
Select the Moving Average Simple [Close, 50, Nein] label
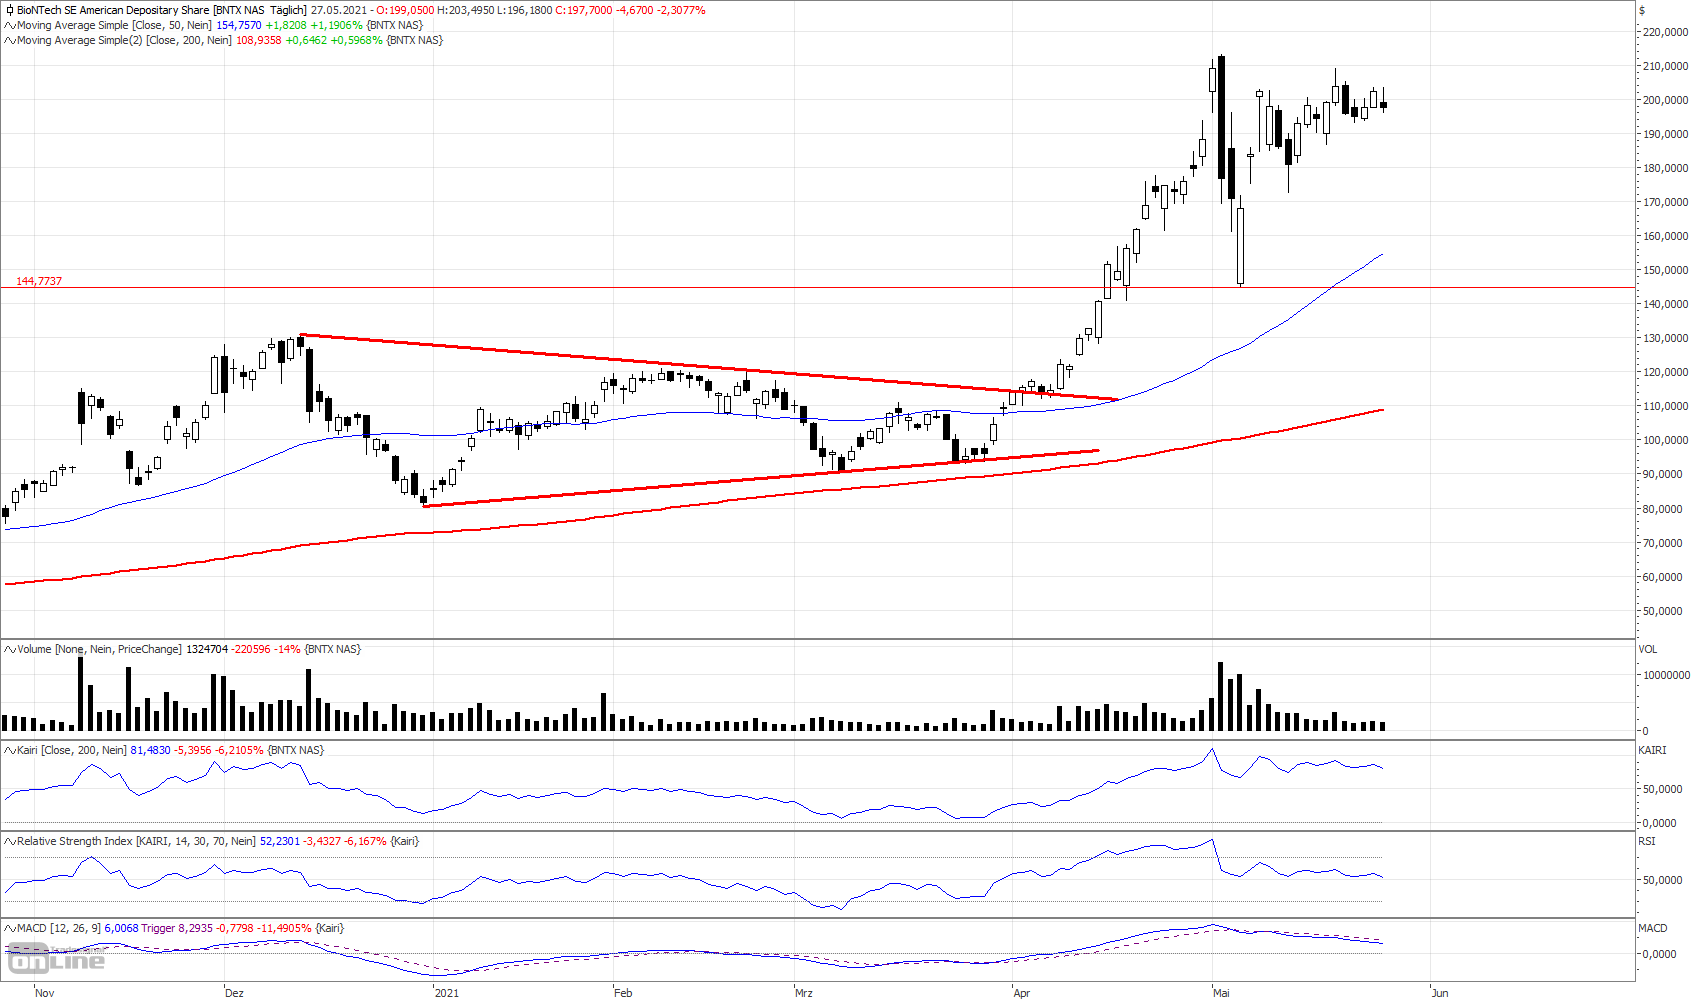click(114, 25)
